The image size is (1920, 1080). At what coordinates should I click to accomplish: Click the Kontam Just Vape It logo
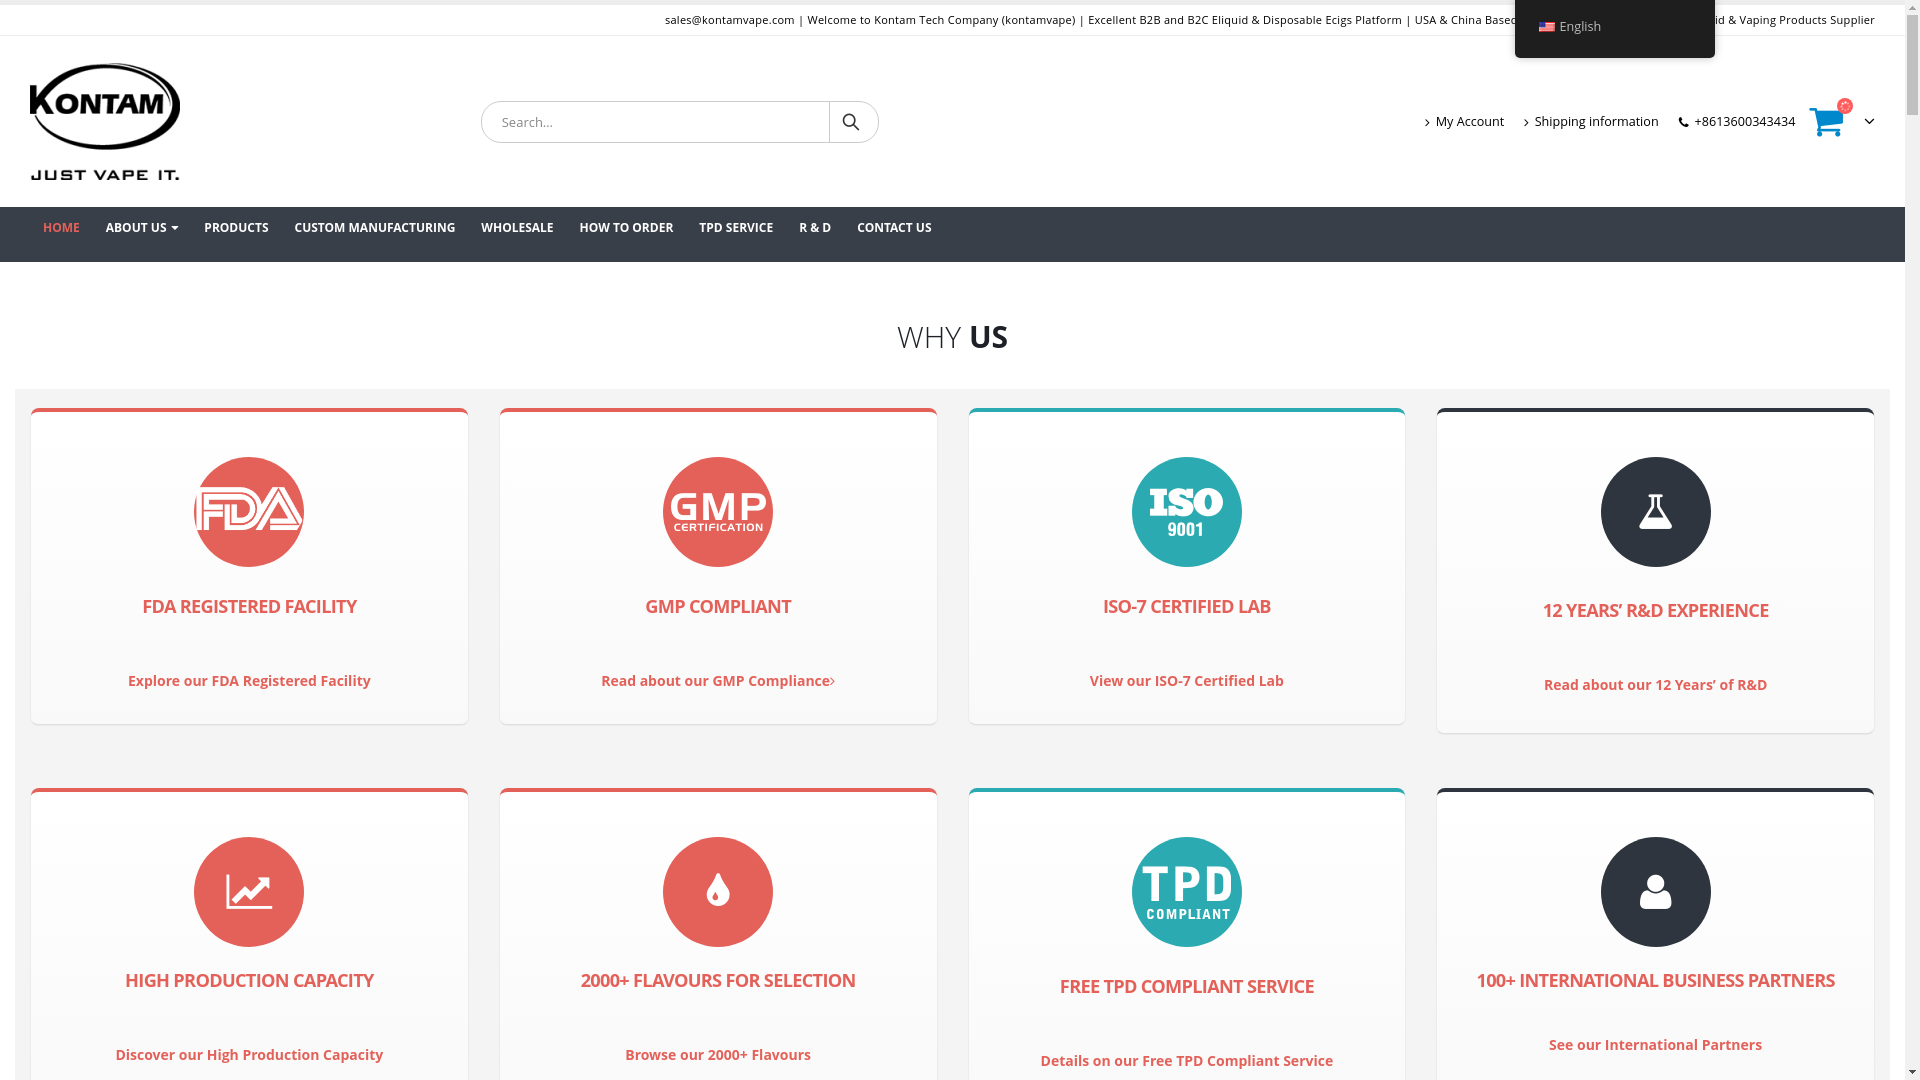click(x=105, y=122)
